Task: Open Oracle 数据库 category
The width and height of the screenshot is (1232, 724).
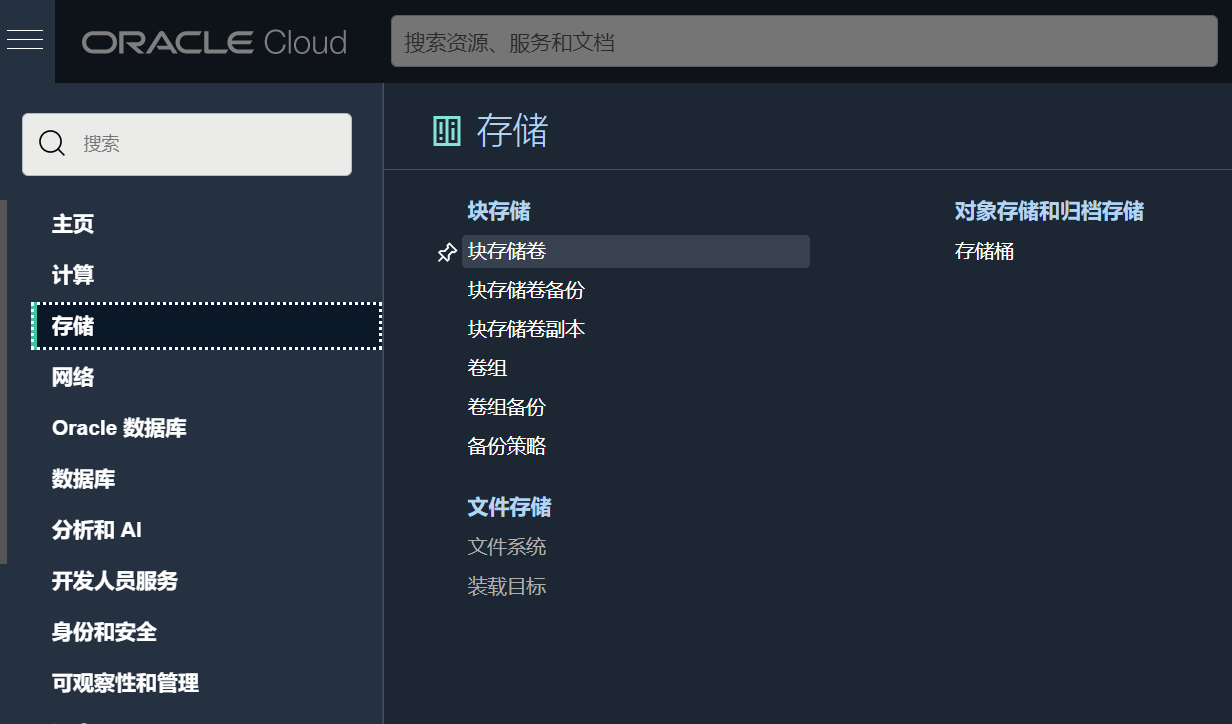Action: 119,428
